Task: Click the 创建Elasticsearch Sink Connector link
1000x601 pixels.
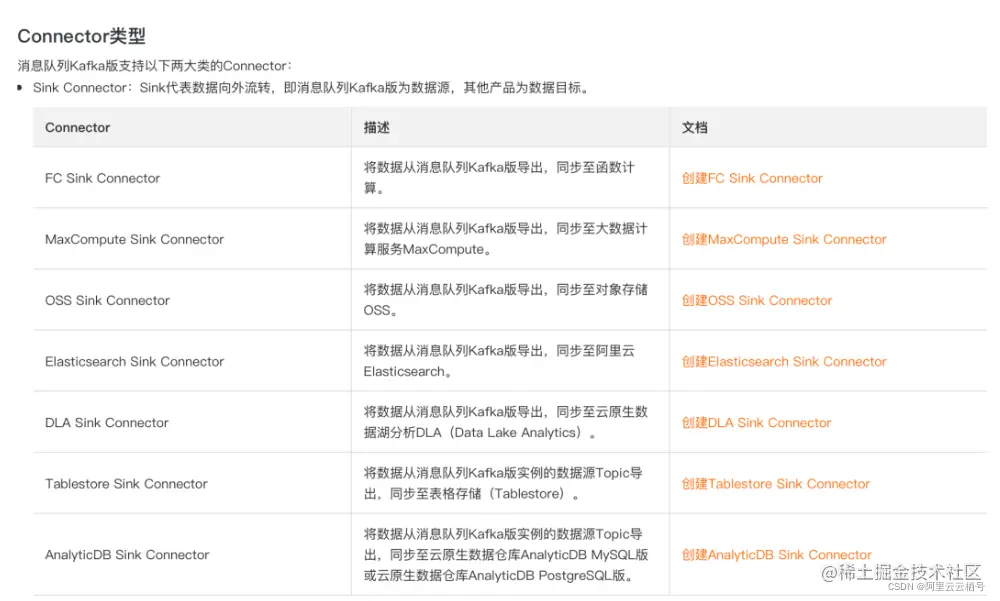Action: pos(784,362)
